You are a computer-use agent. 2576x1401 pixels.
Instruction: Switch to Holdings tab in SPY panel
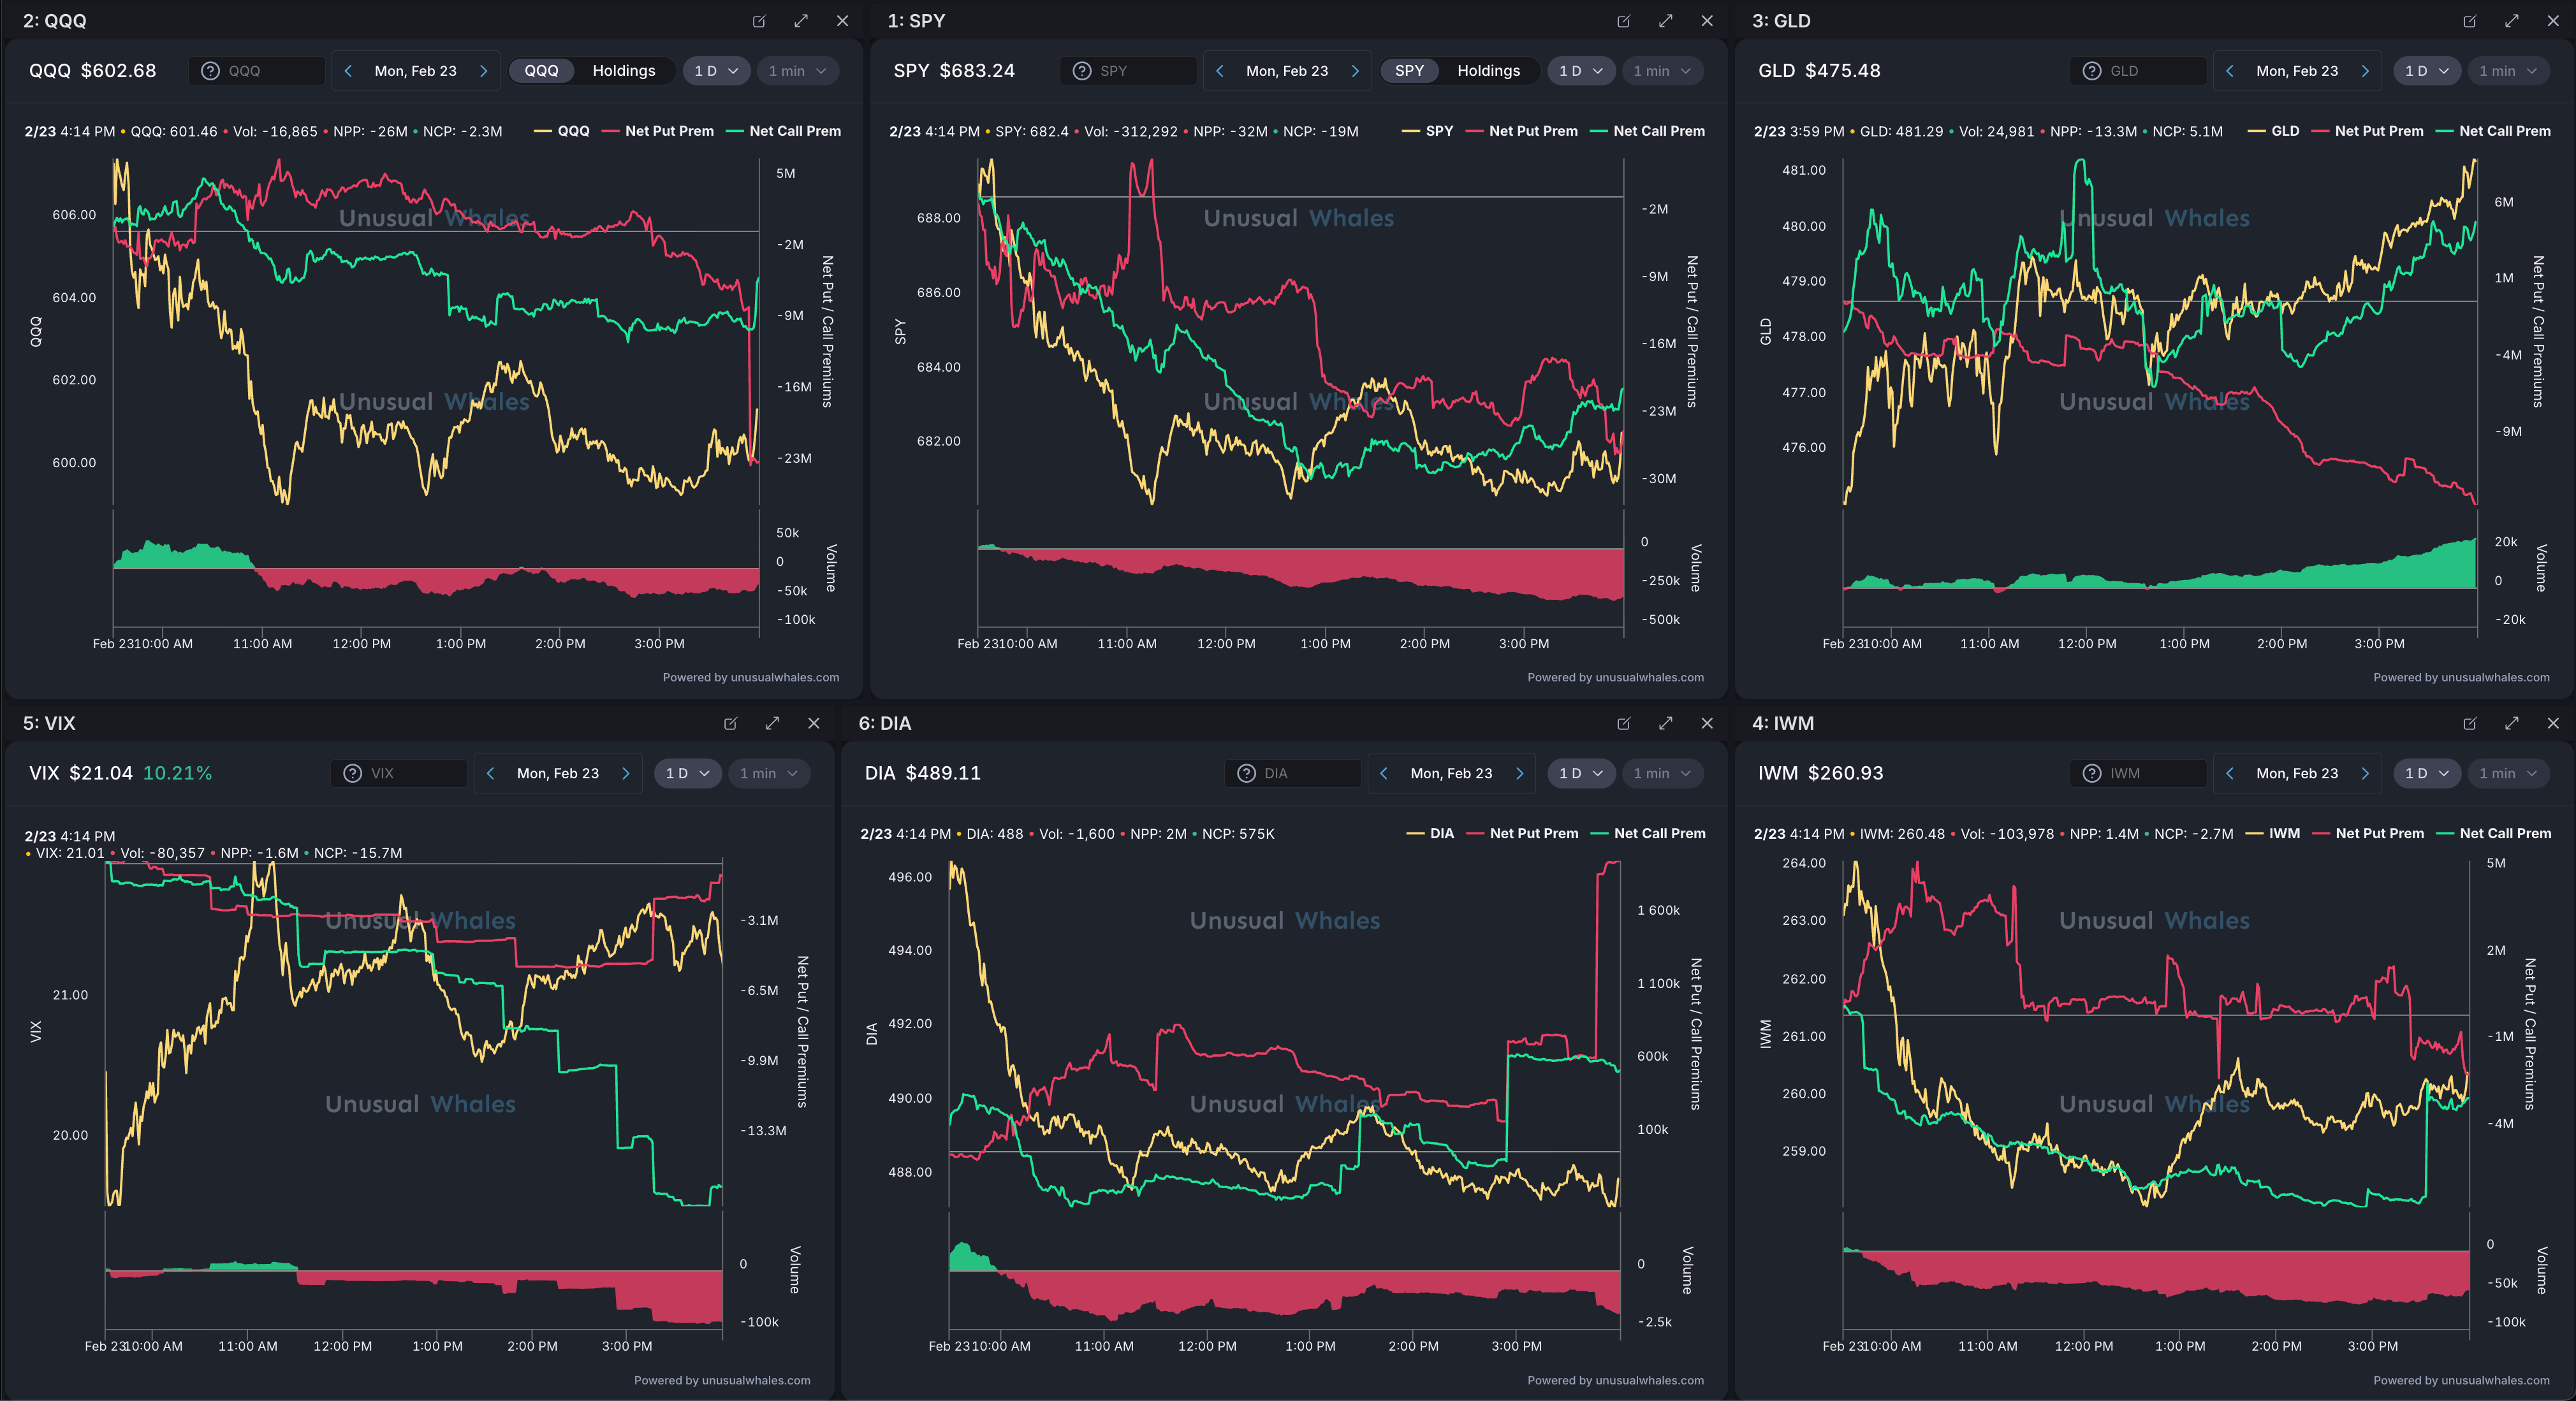[x=1488, y=71]
